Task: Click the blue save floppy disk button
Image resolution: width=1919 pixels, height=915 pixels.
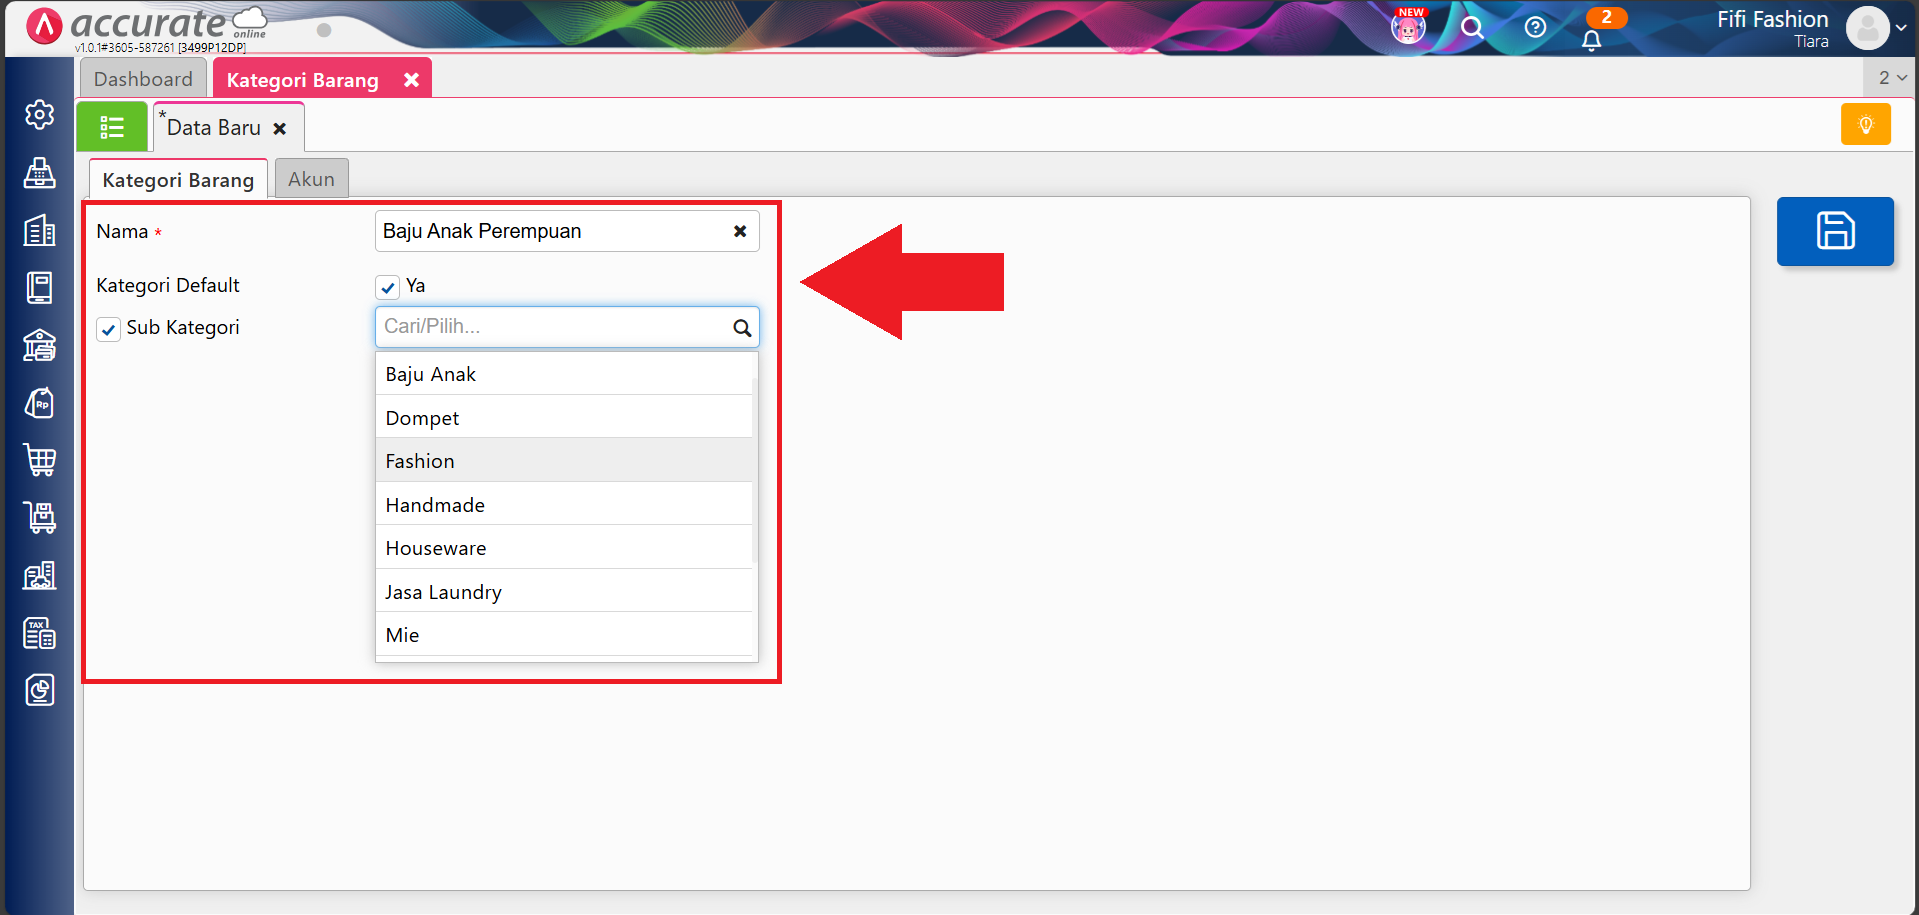Action: 1834,231
